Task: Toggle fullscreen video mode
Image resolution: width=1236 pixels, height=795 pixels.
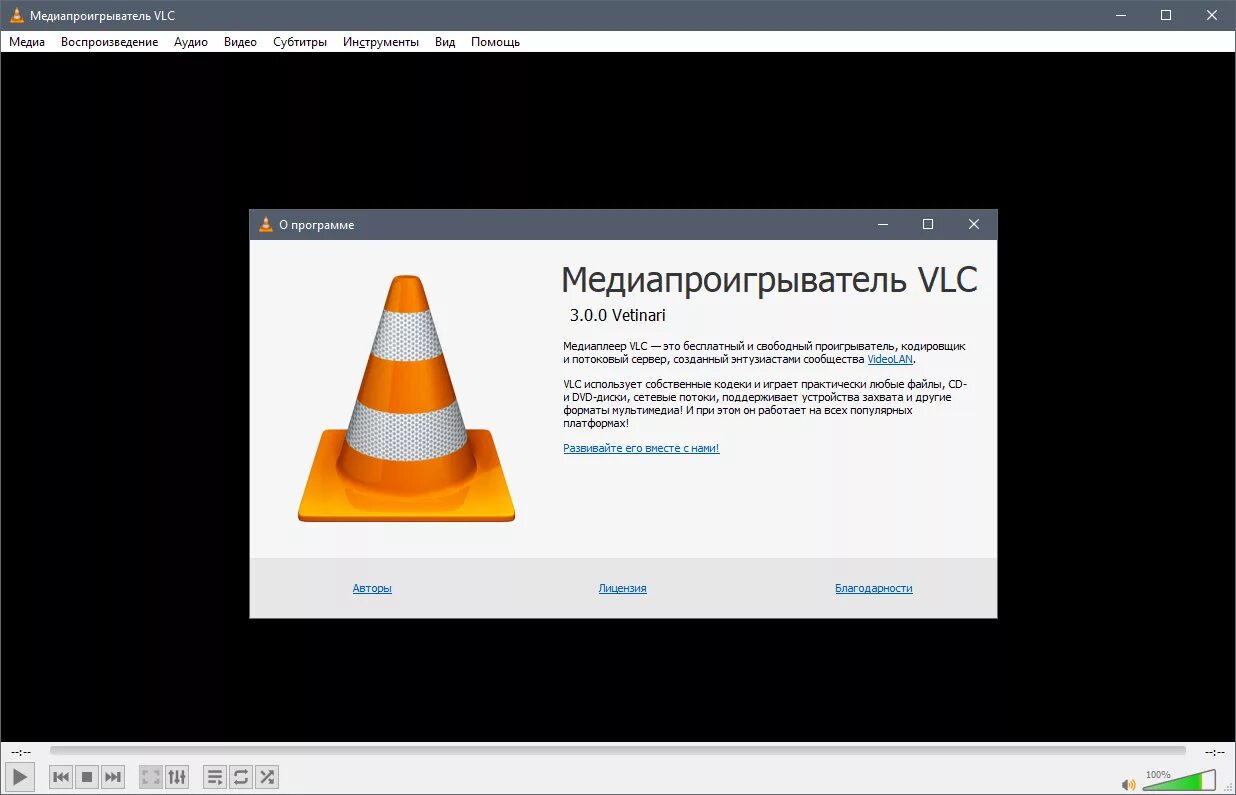Action: pos(151,776)
